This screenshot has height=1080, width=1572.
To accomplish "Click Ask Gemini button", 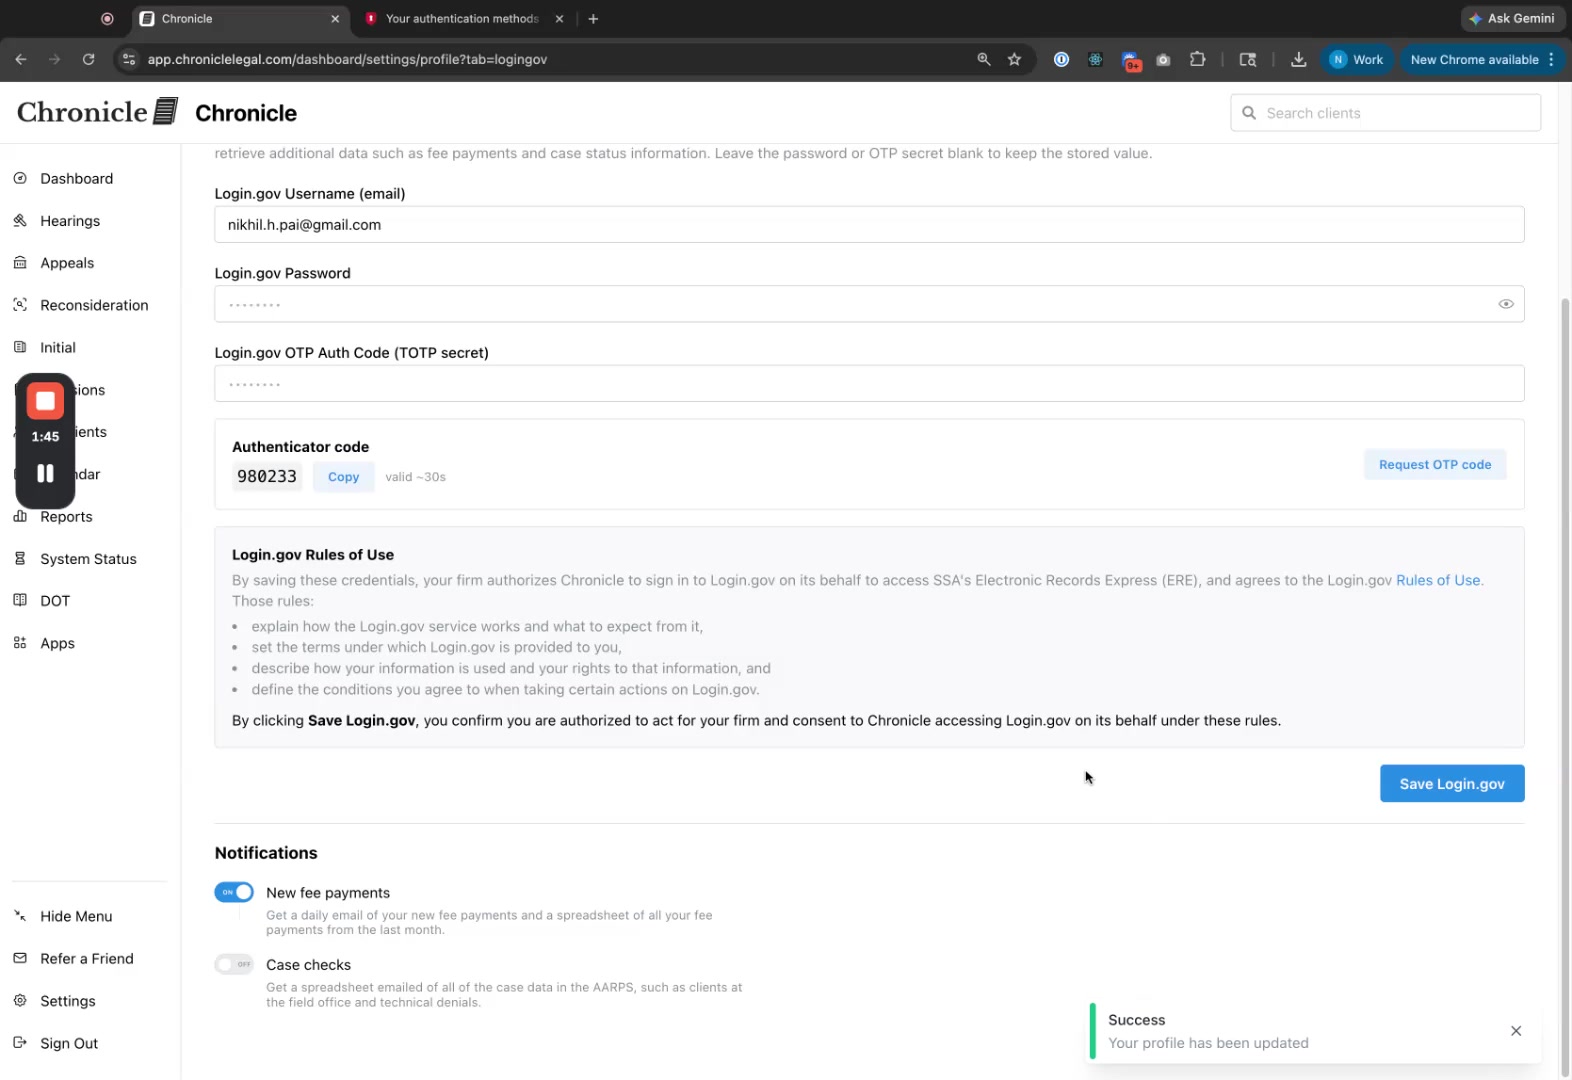I will (x=1511, y=18).
